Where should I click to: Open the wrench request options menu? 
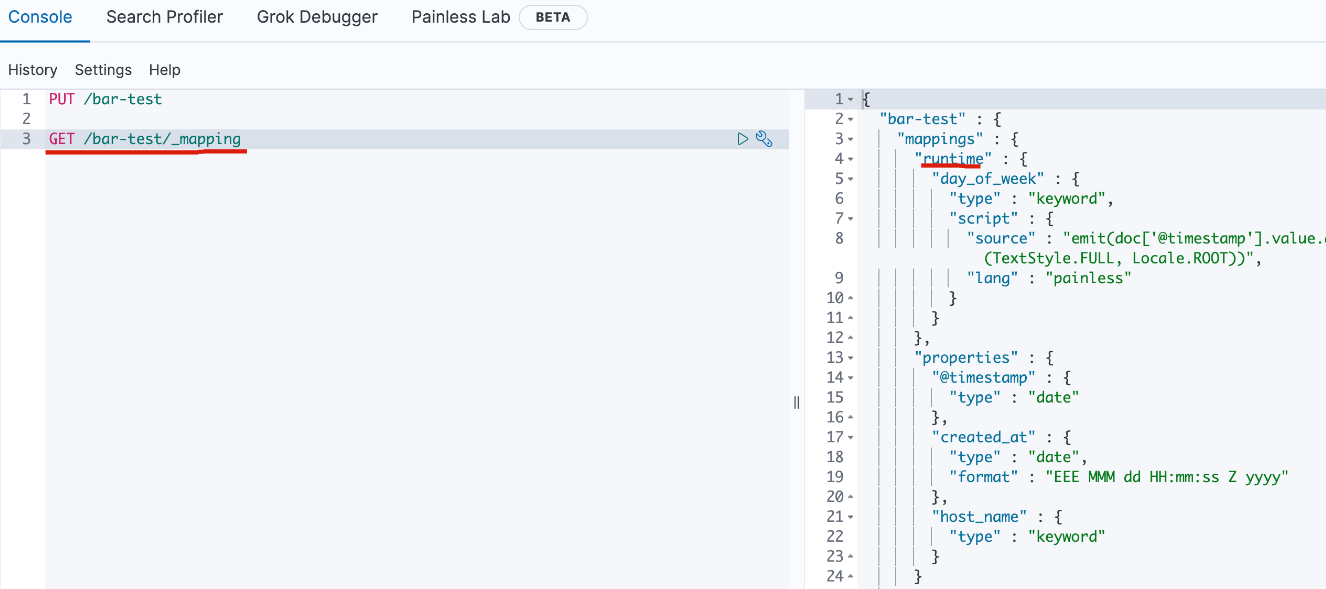[764, 139]
